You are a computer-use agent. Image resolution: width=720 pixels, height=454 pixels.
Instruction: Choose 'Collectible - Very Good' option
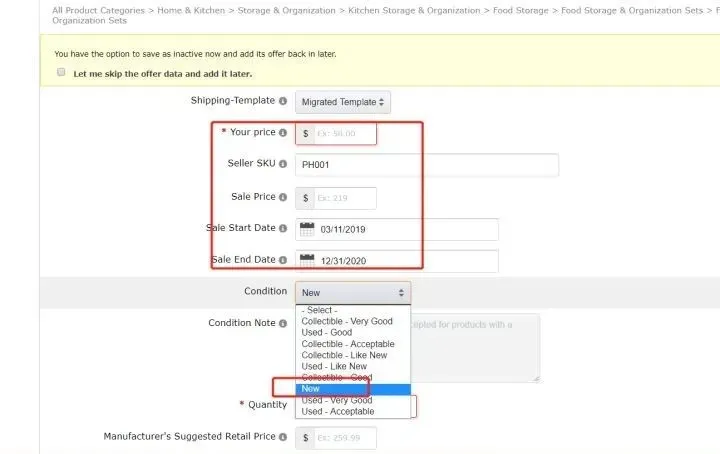coord(347,321)
